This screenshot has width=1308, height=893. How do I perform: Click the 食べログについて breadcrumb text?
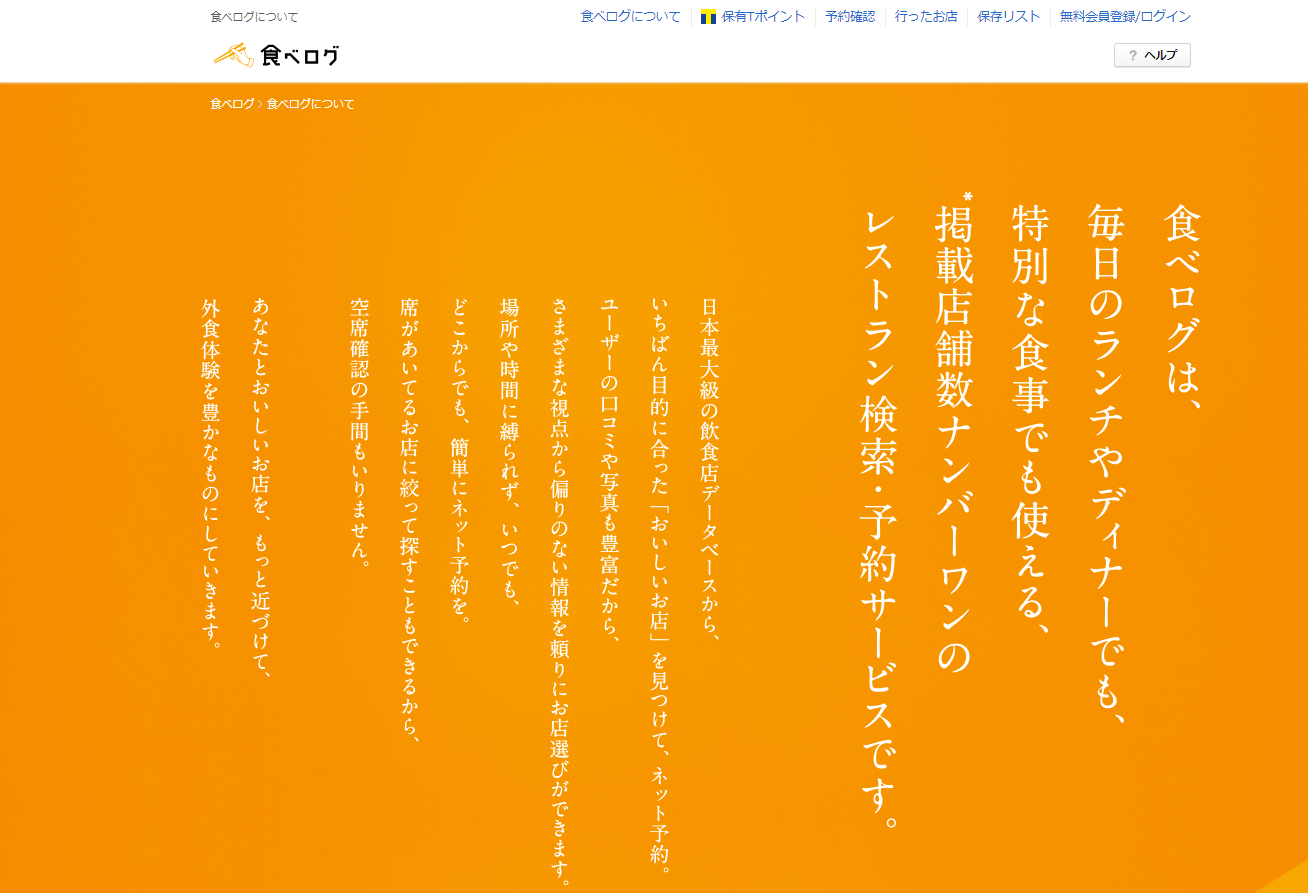pos(310,104)
